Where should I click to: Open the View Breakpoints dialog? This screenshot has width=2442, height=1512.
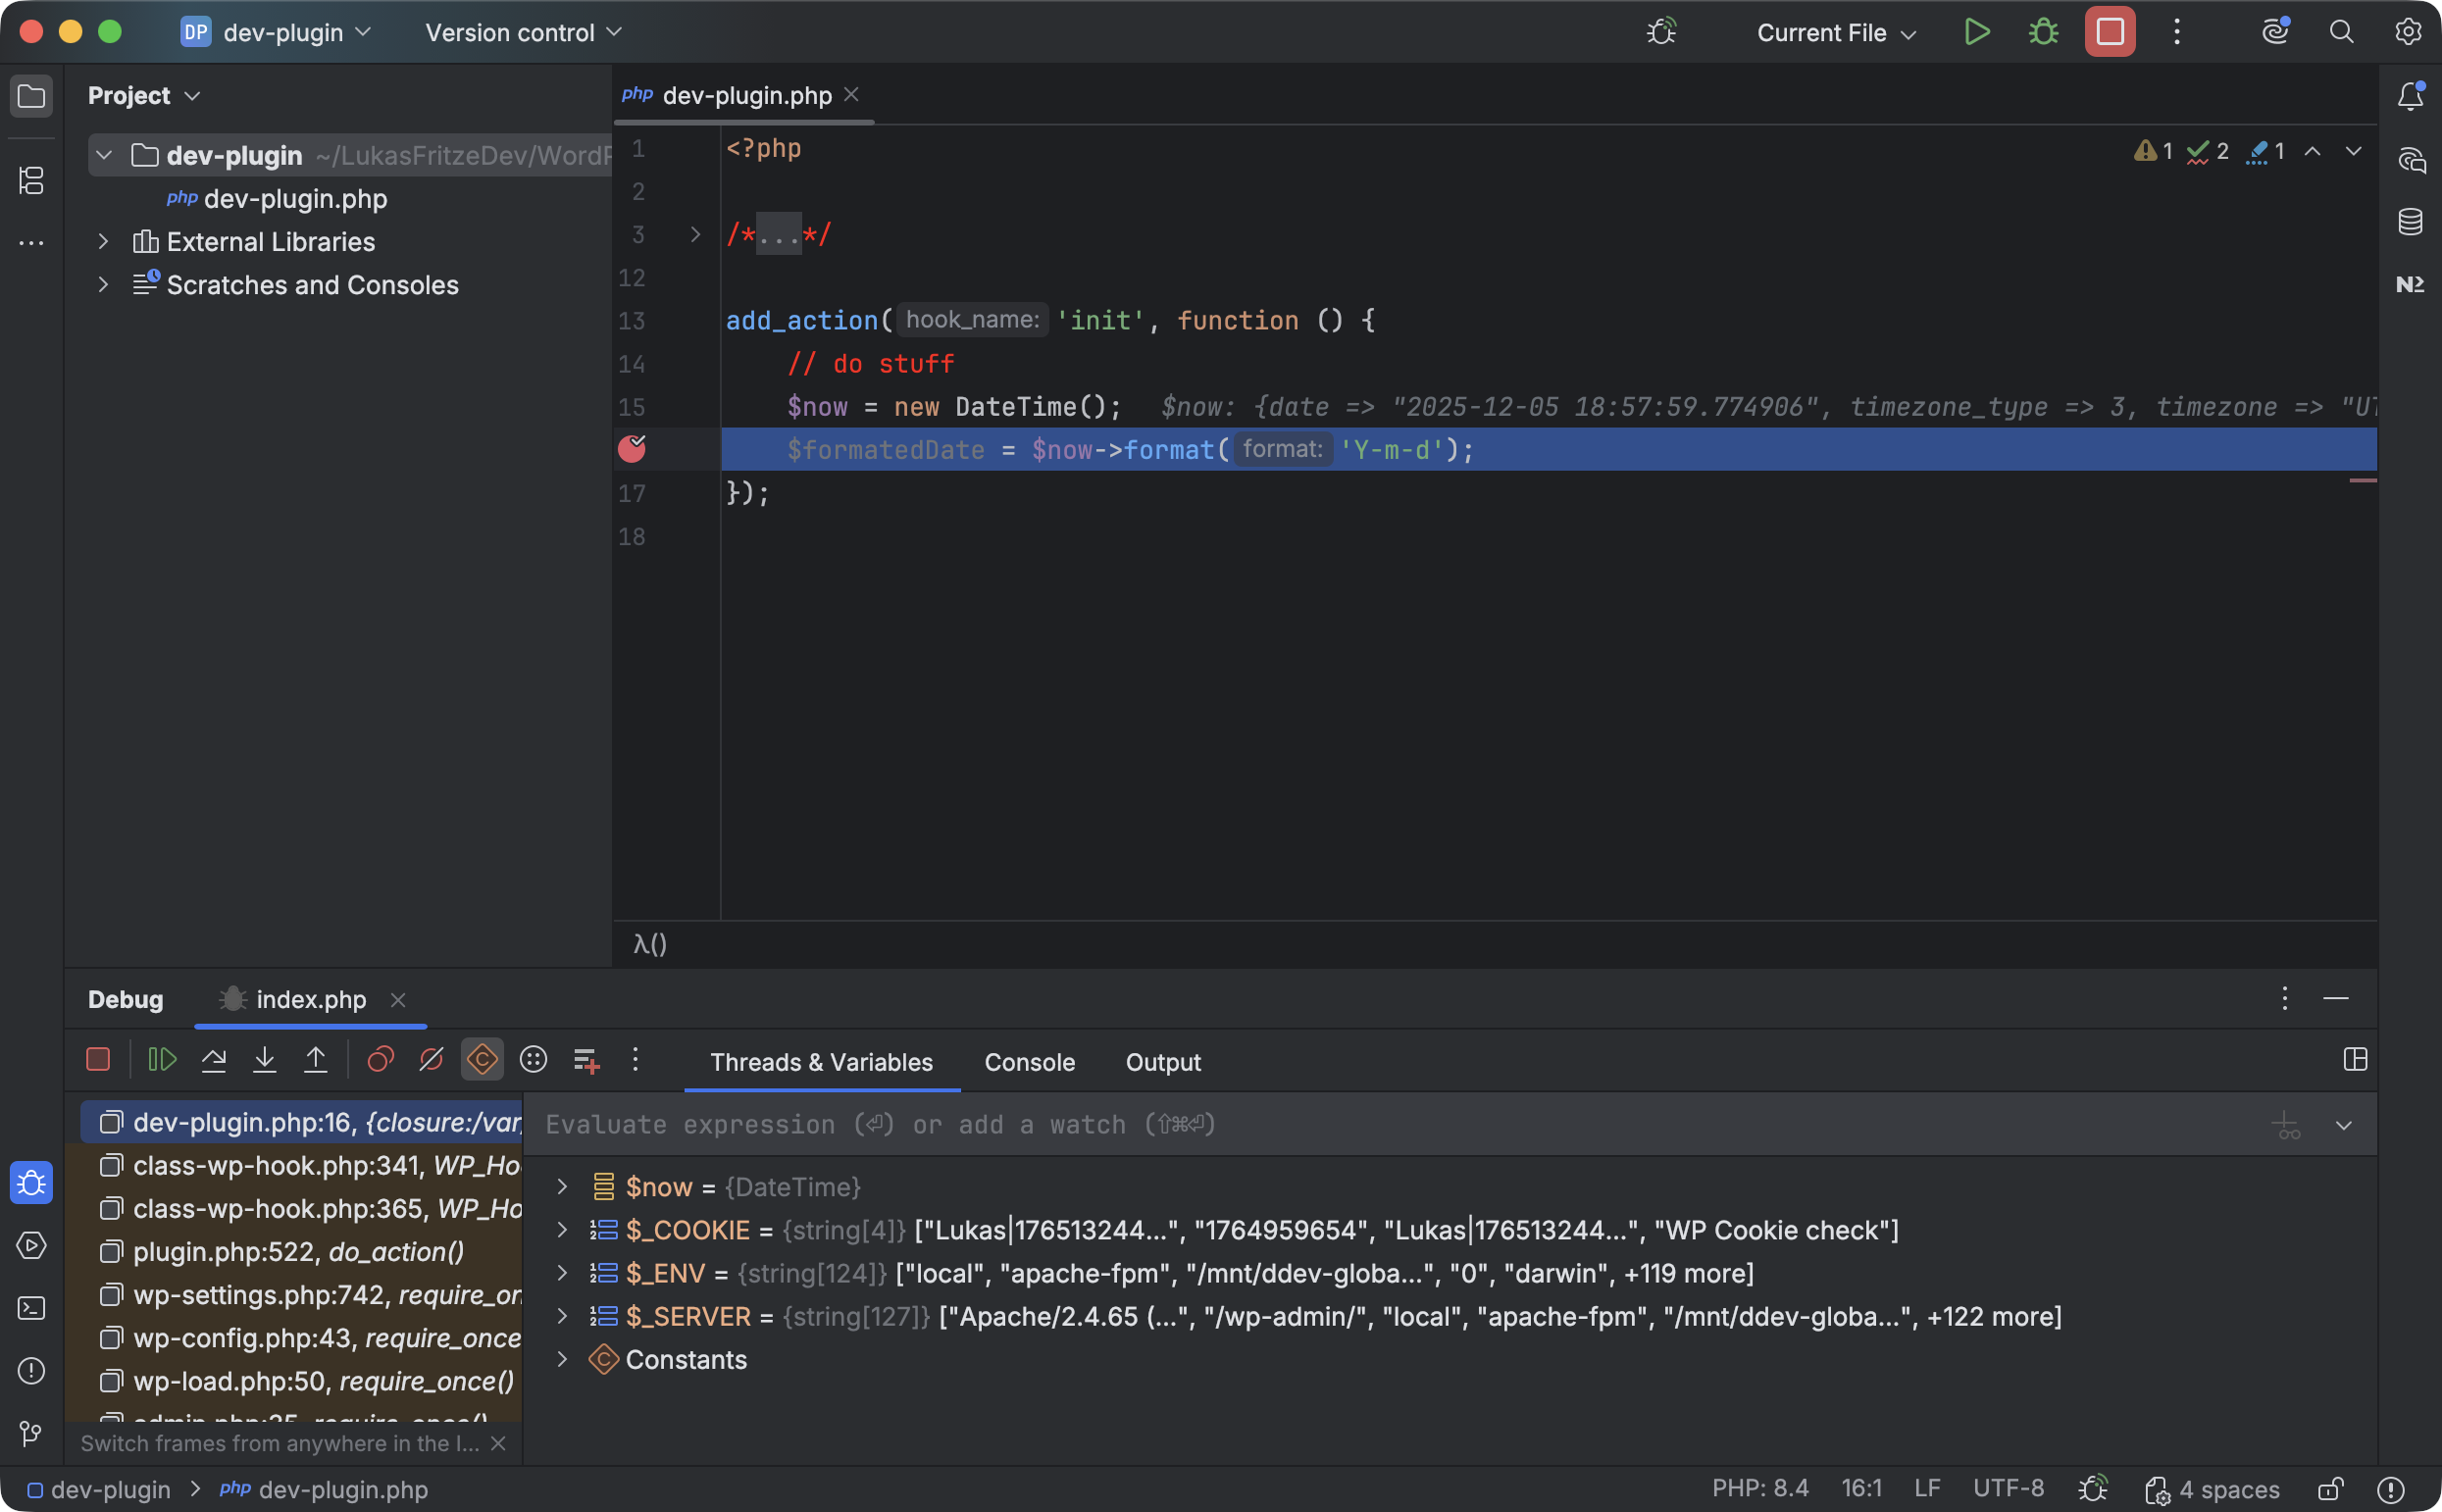pyautogui.click(x=379, y=1059)
